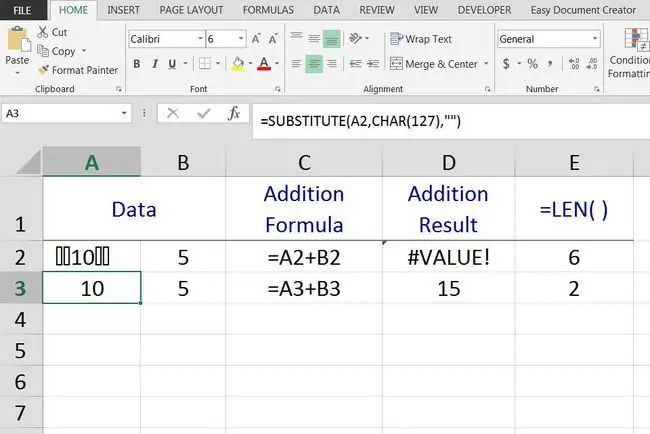Click the Insert Function fx icon

tap(234, 113)
